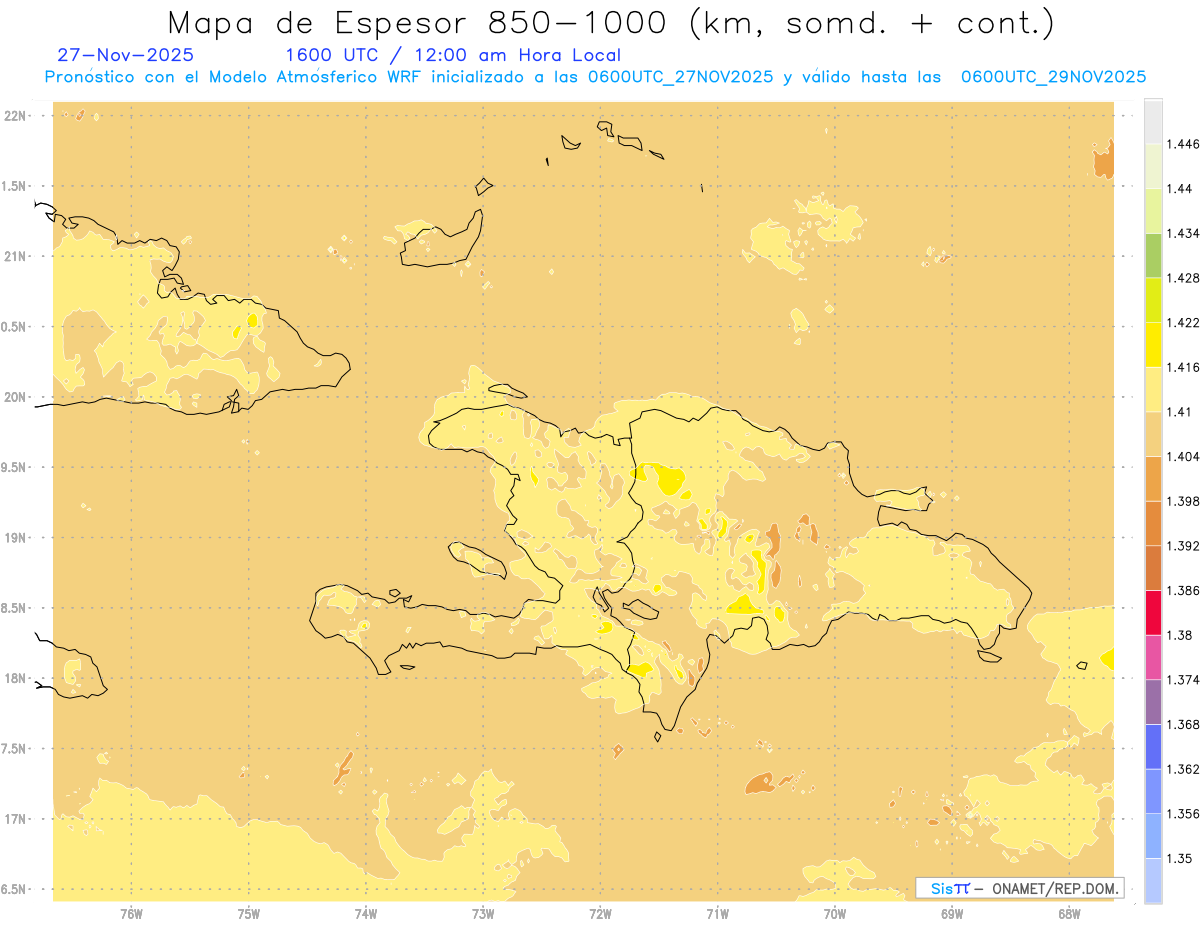1200x927 pixels.
Task: Select the date "27-Nov-2025"
Action: pyautogui.click(x=126, y=55)
